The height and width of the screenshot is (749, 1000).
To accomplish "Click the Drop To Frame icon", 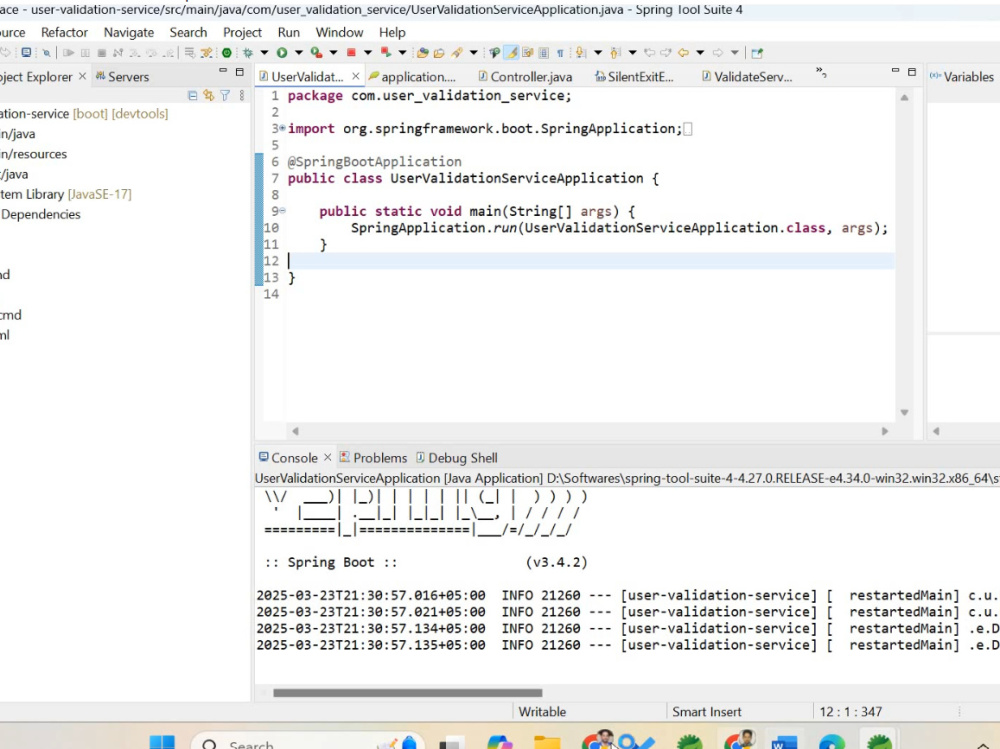I will pyautogui.click(x=189, y=53).
